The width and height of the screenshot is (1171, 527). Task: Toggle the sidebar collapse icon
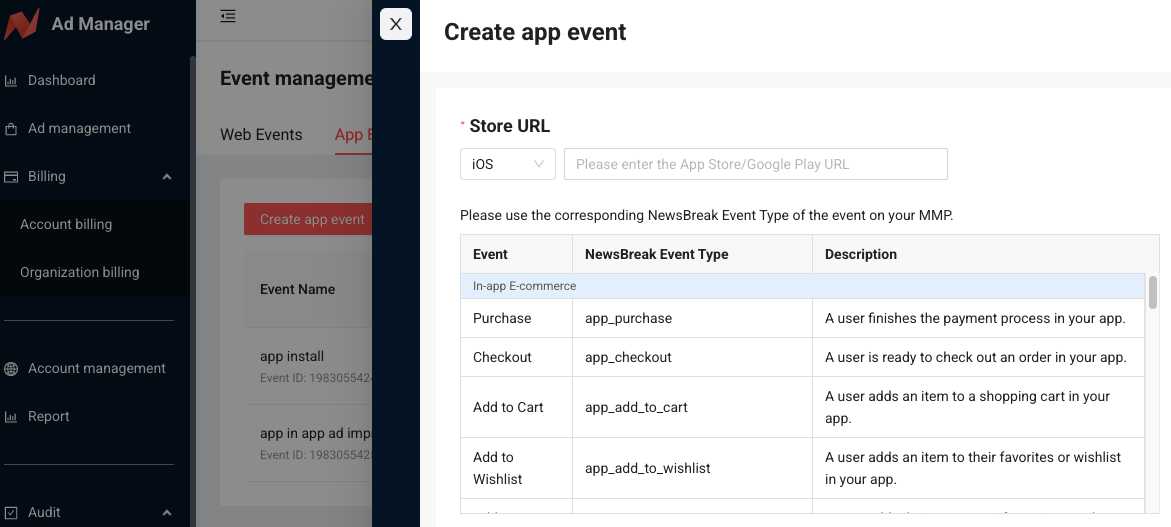tap(228, 16)
